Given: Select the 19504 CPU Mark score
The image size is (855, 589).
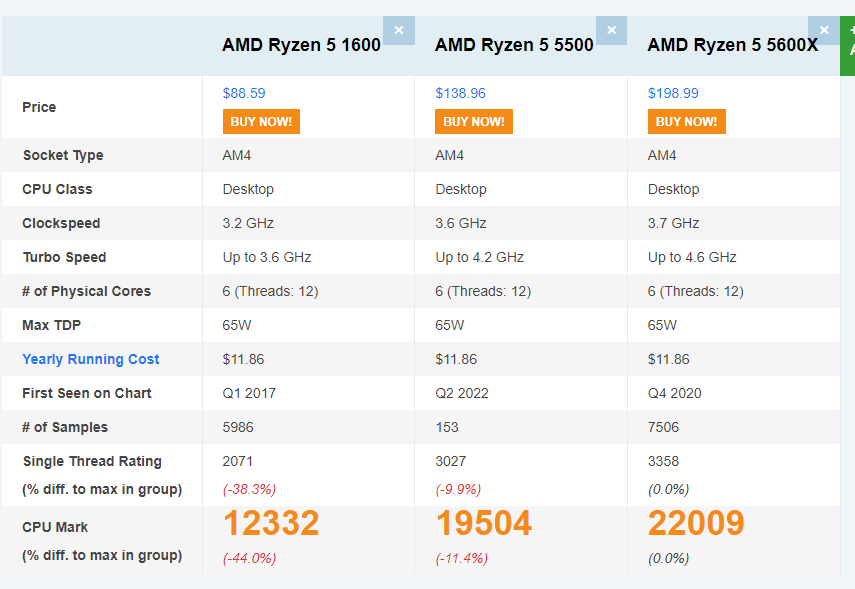Looking at the screenshot, I should [x=484, y=523].
